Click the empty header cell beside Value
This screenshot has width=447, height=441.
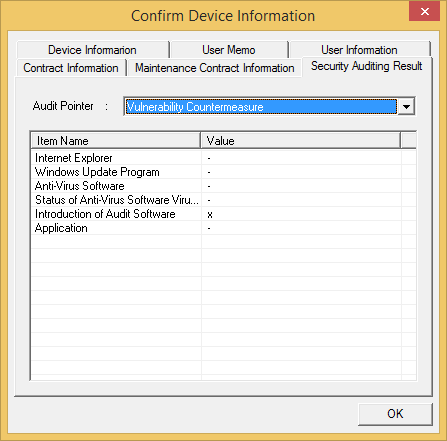(x=409, y=141)
